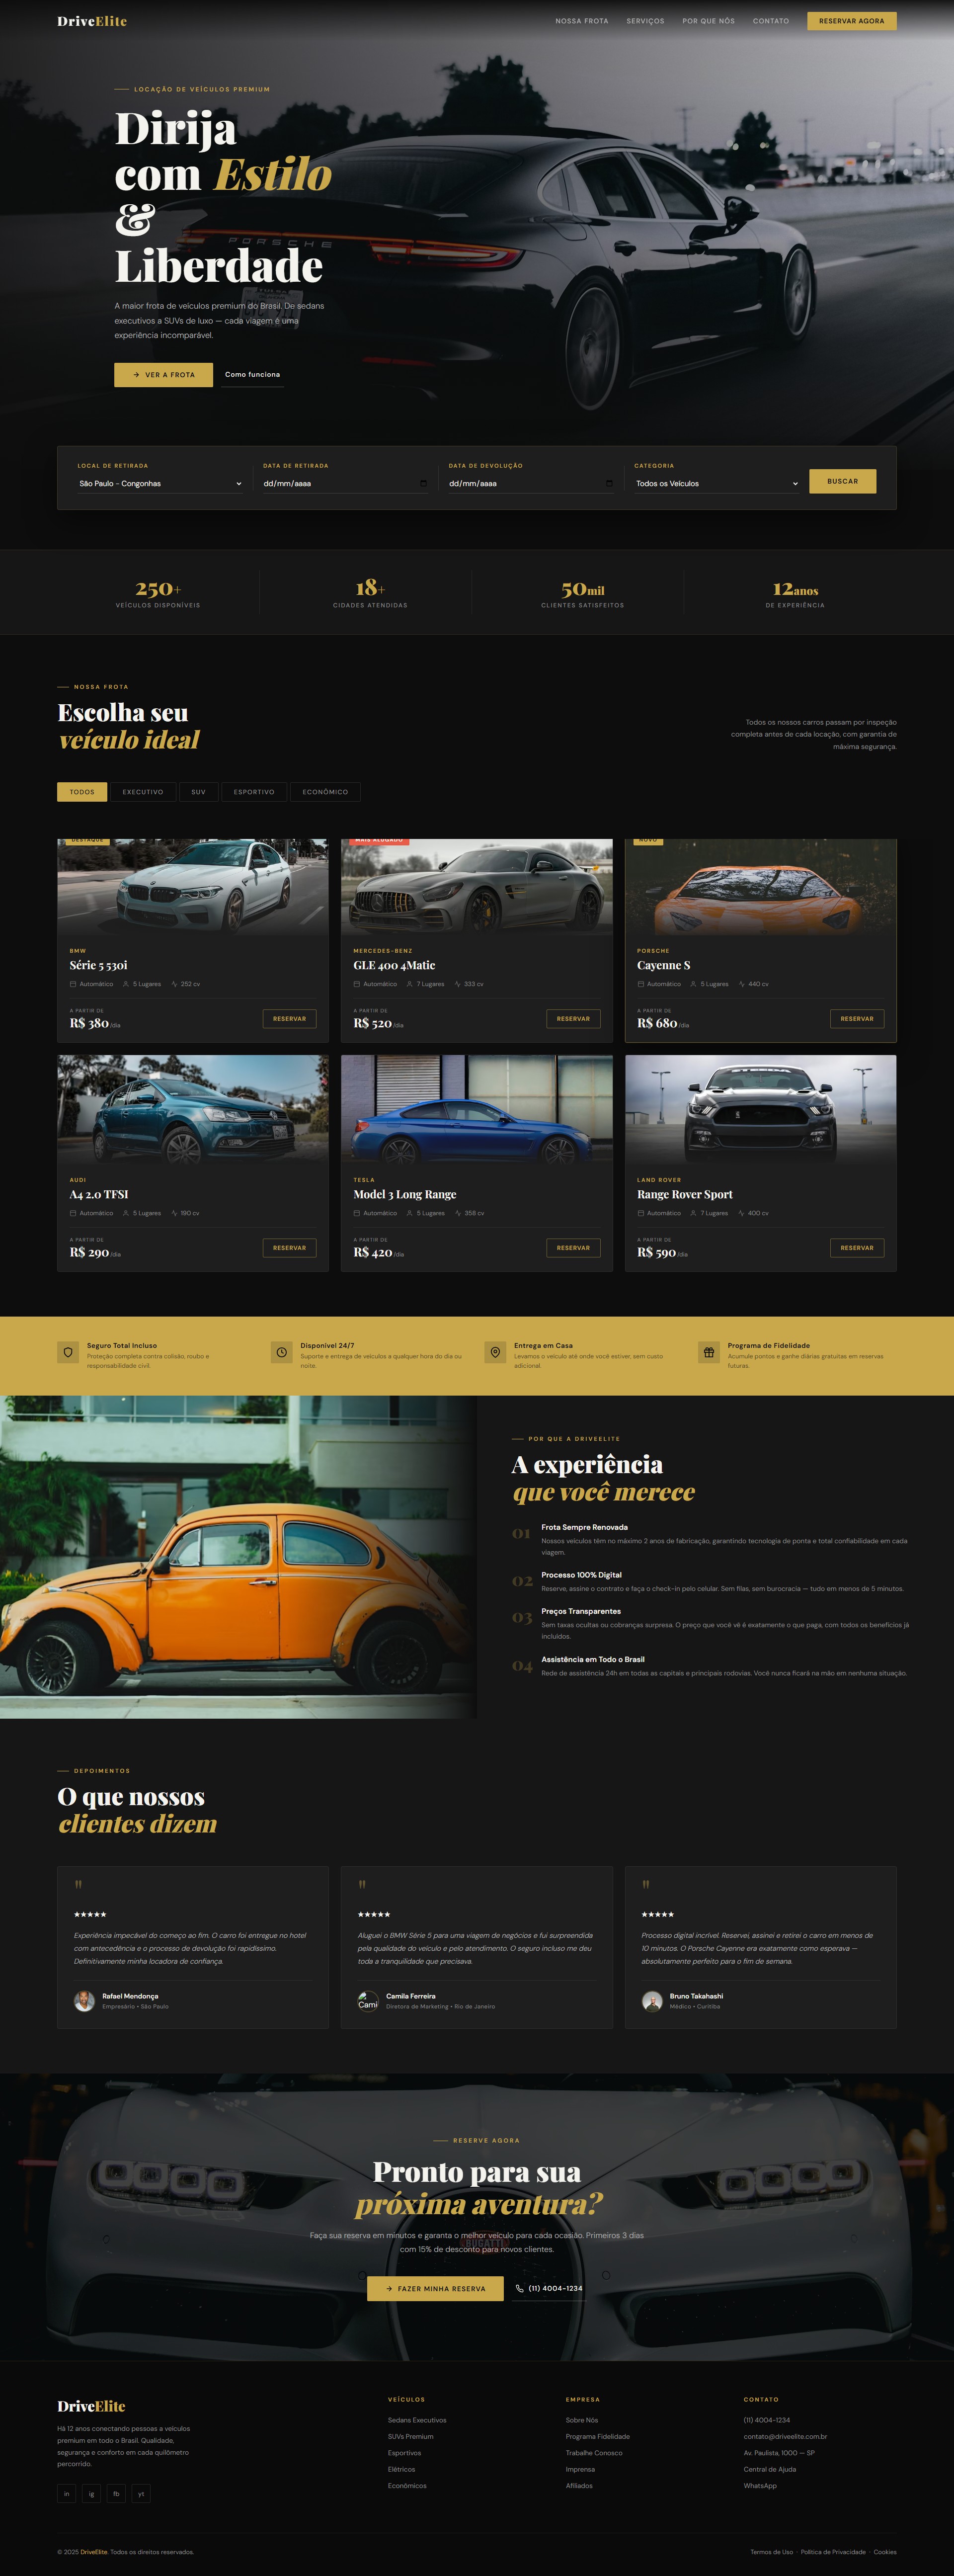Viewport: 954px width, 2576px height.
Task: Click the clock icon beside Disponível 24/7
Action: click(282, 1352)
